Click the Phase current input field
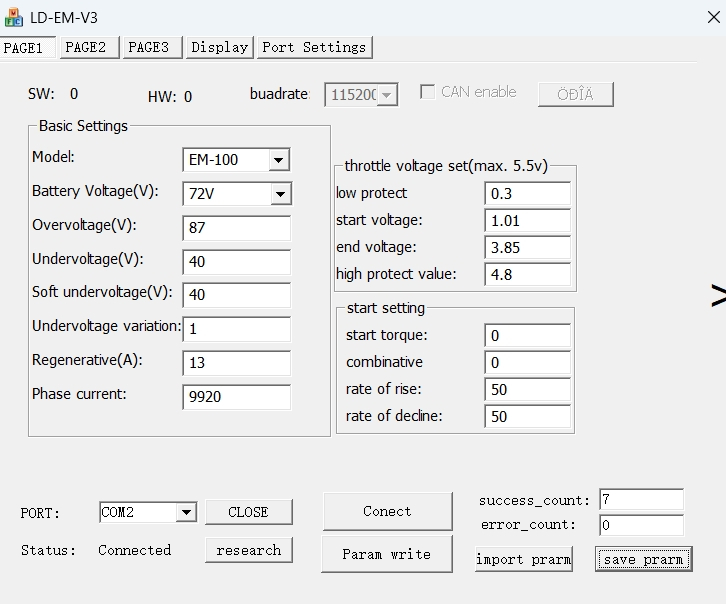726x604 pixels. [x=237, y=397]
